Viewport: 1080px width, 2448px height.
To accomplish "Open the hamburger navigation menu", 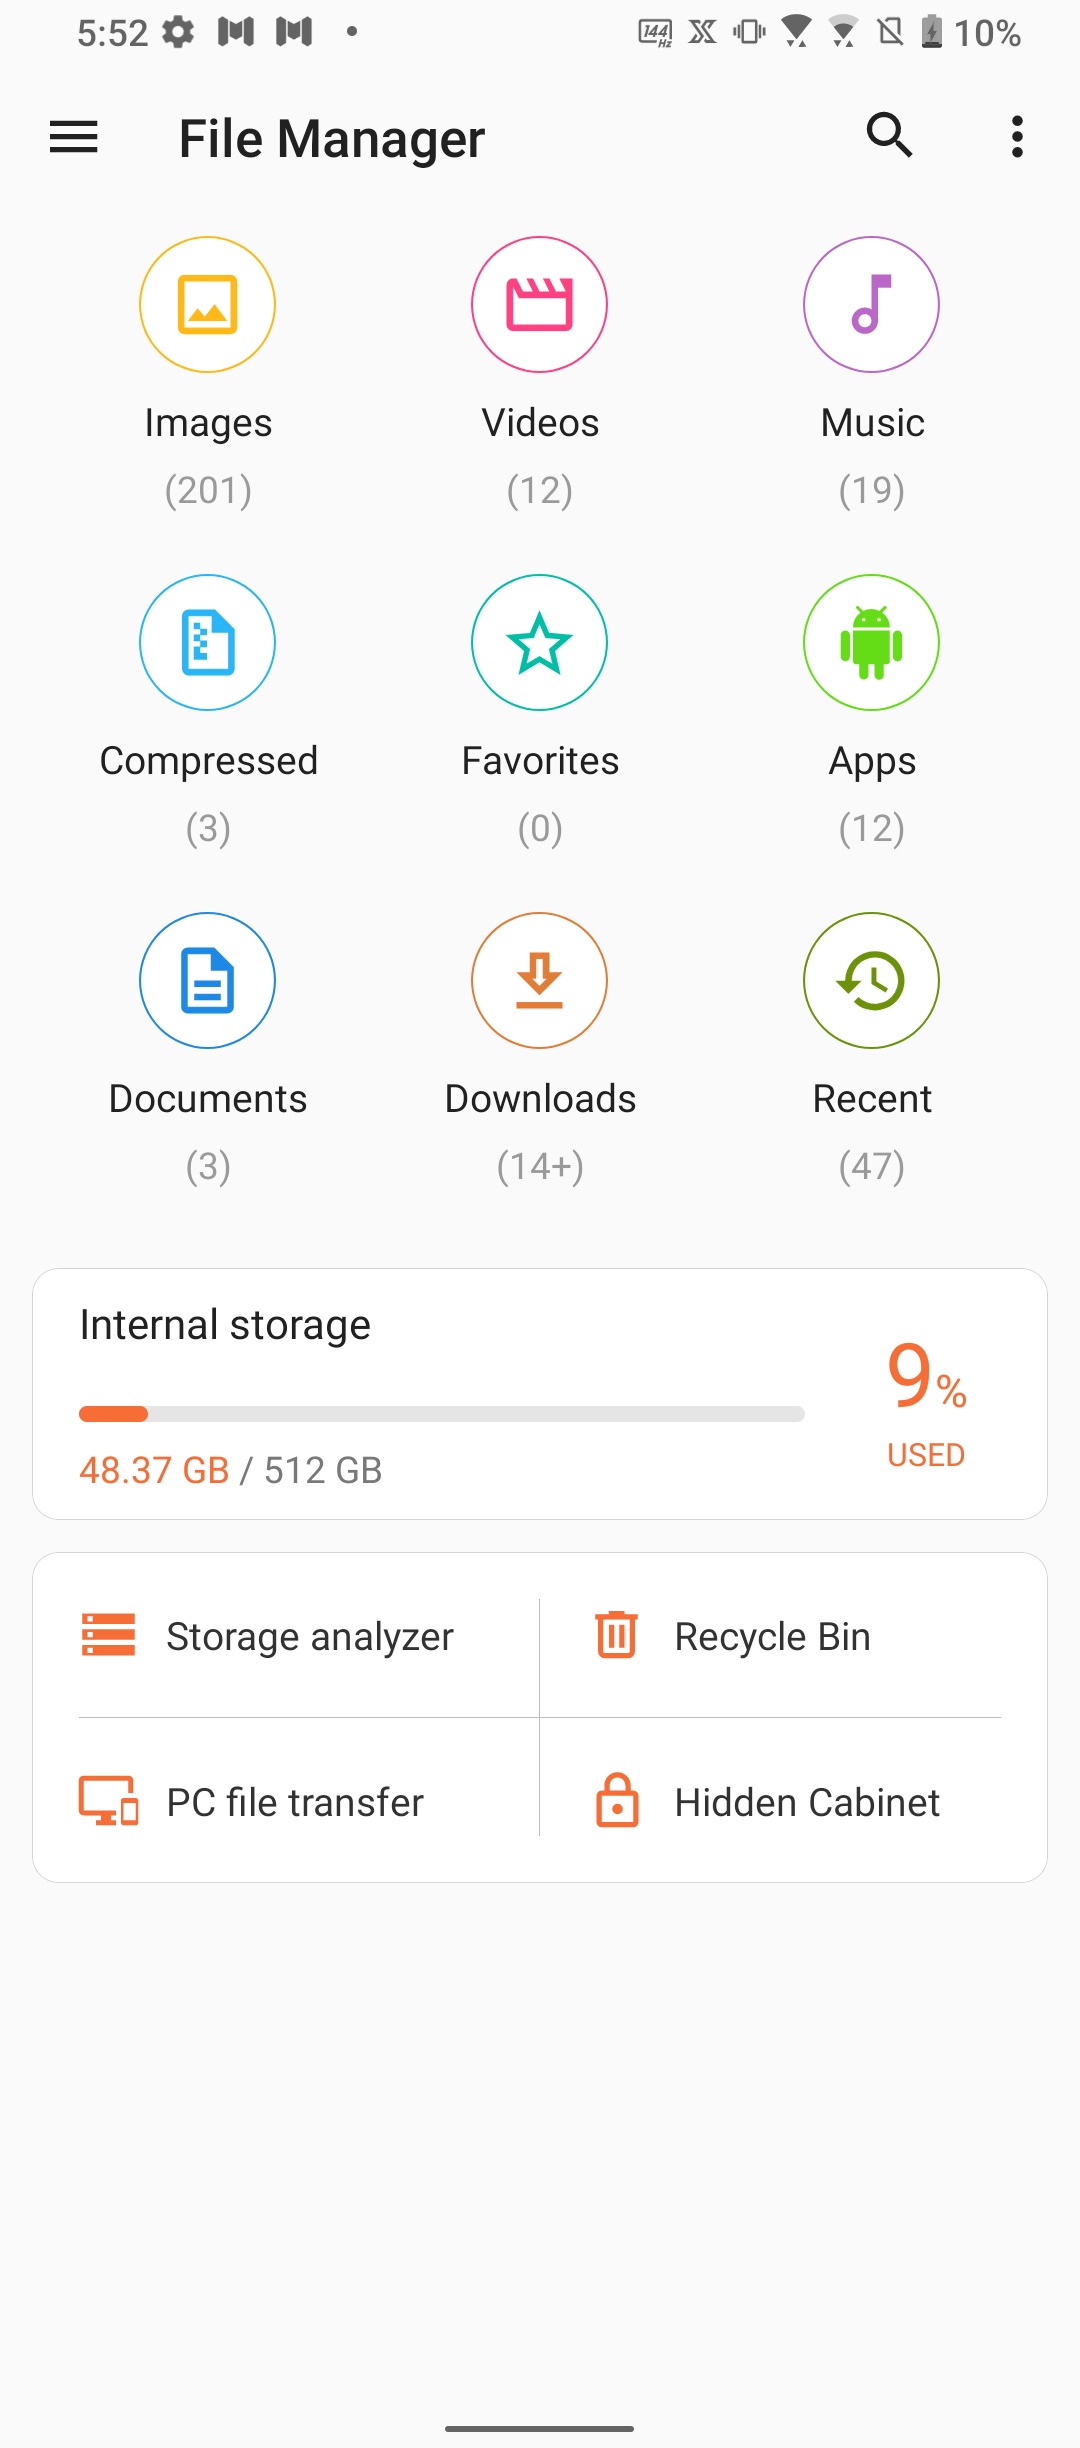I will click(x=74, y=137).
